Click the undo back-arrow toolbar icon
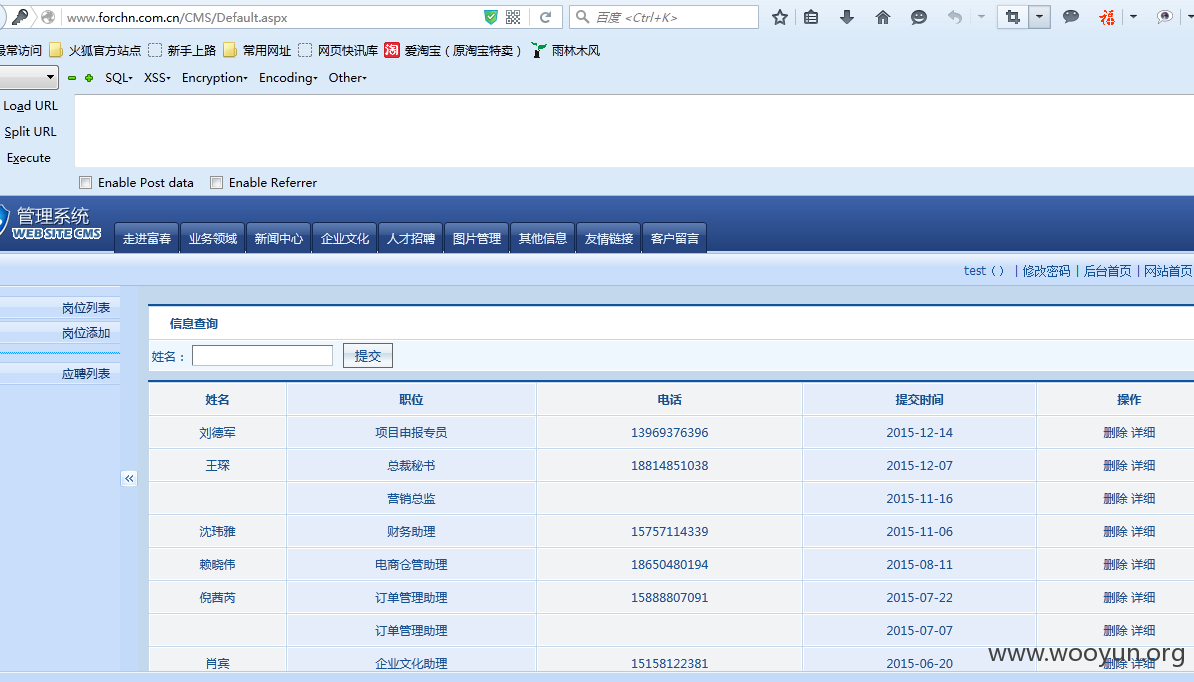 pos(955,17)
